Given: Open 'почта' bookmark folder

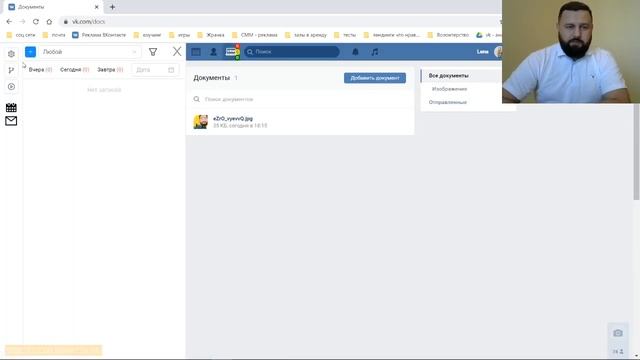Looking at the screenshot, I should point(54,35).
